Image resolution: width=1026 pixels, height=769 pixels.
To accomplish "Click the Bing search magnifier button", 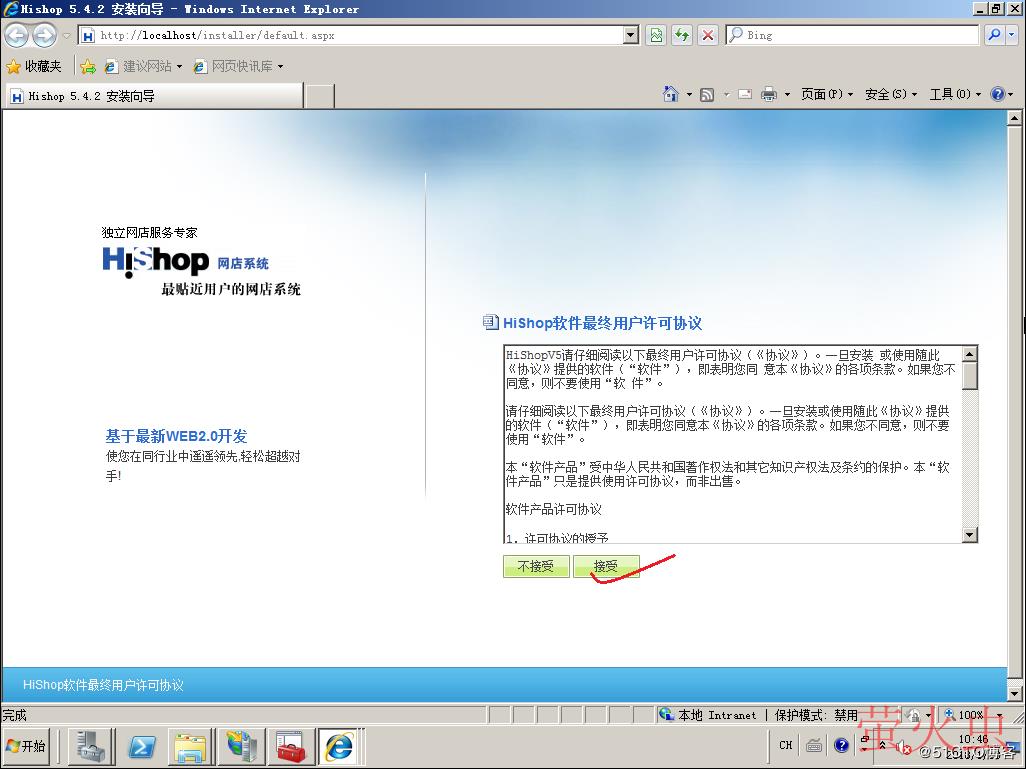I will click(994, 35).
